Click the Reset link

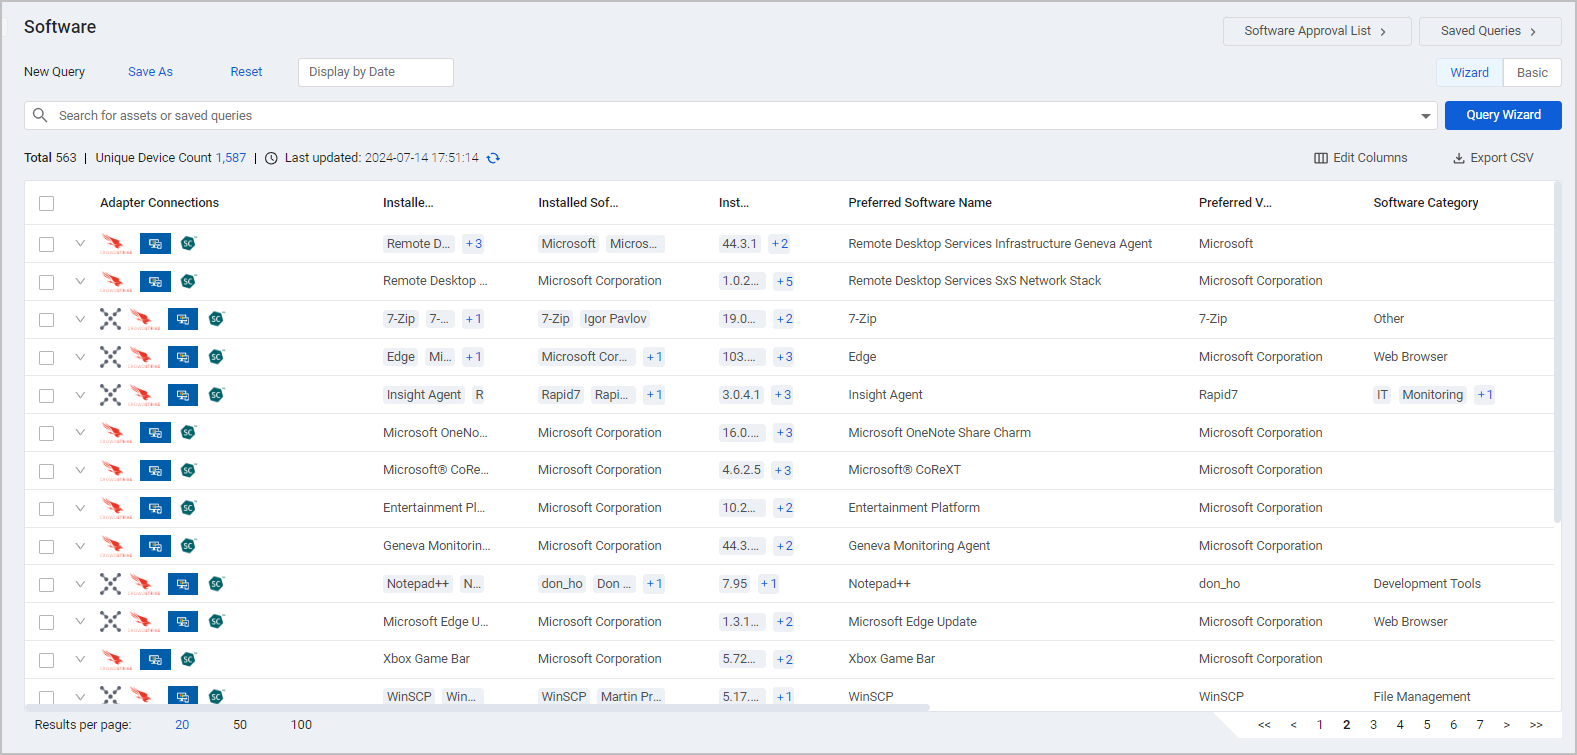(246, 72)
